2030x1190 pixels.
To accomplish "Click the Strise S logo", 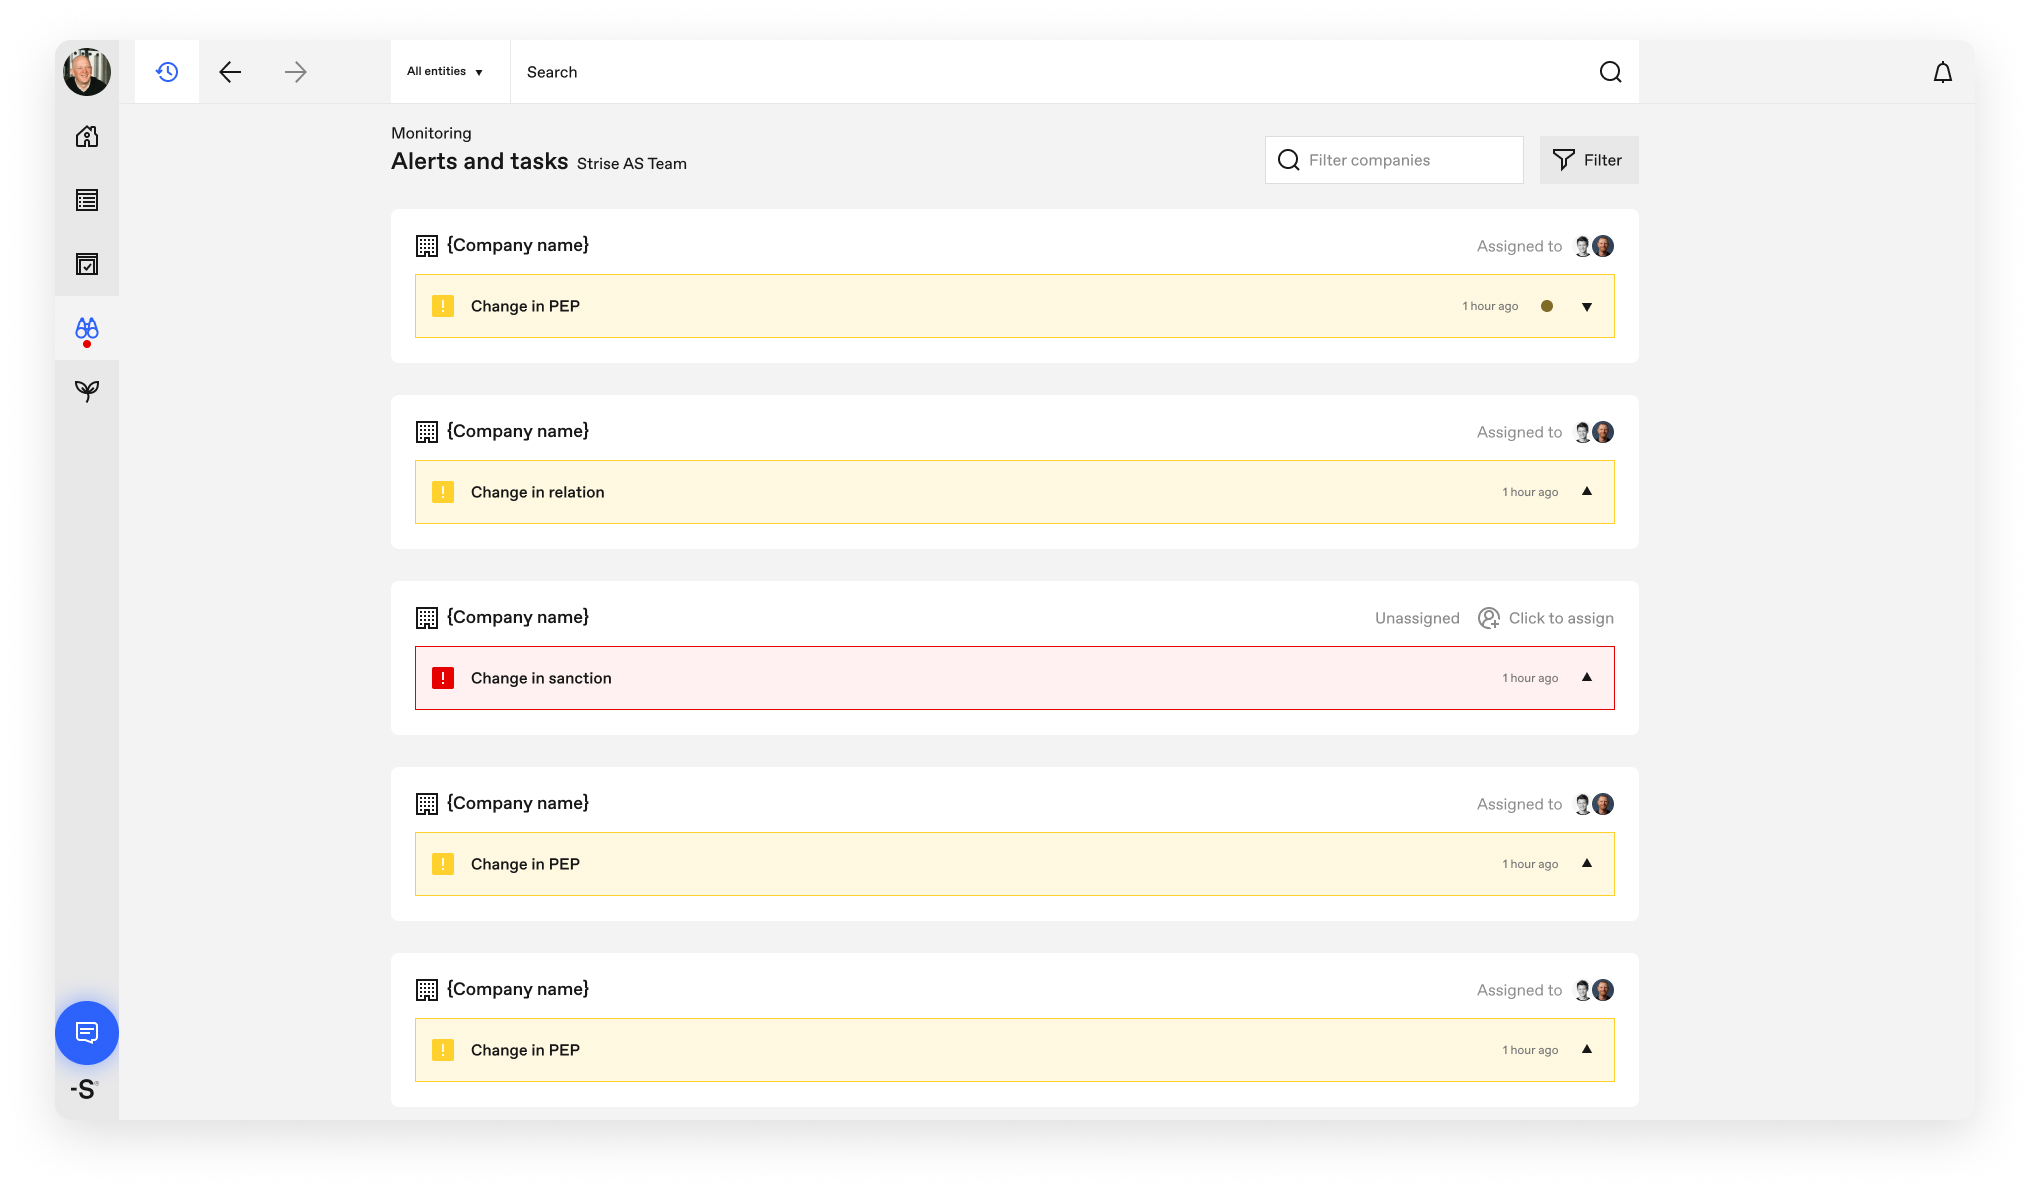I will [85, 1090].
